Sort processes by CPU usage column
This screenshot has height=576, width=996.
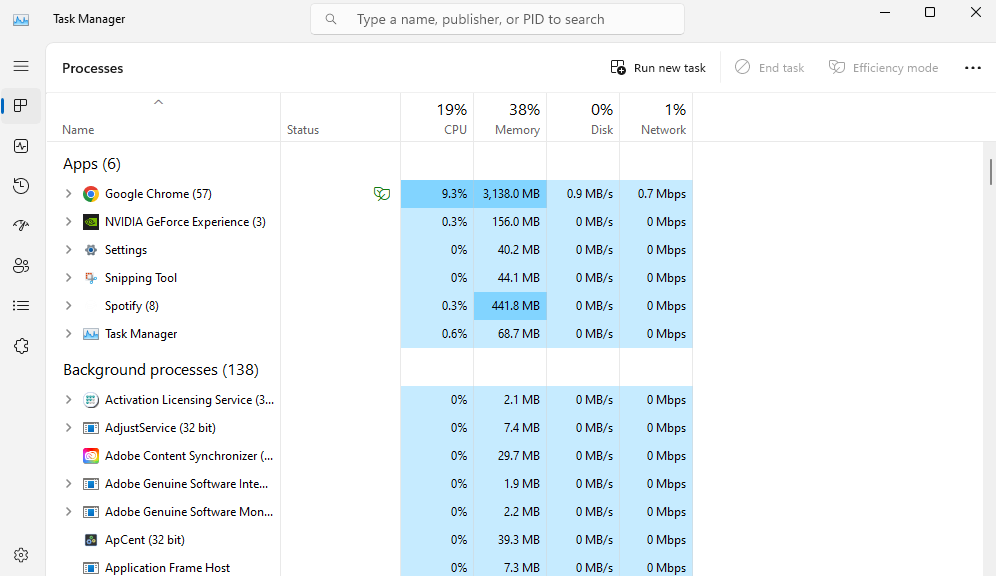[437, 117]
